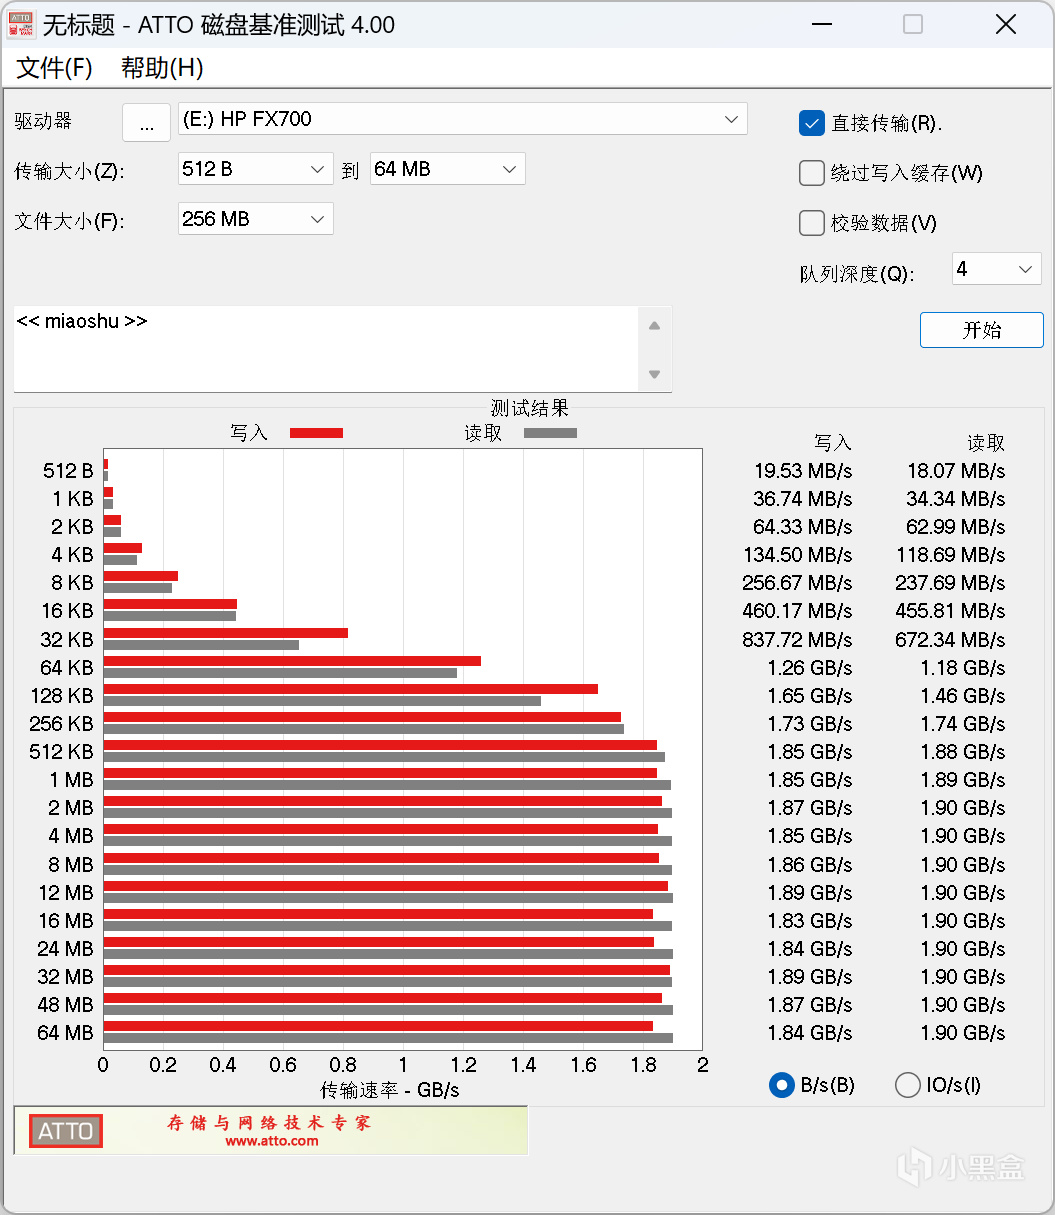Image resolution: width=1055 pixels, height=1215 pixels.
Task: Select the IO/s(I) radio button
Action: tap(908, 1085)
